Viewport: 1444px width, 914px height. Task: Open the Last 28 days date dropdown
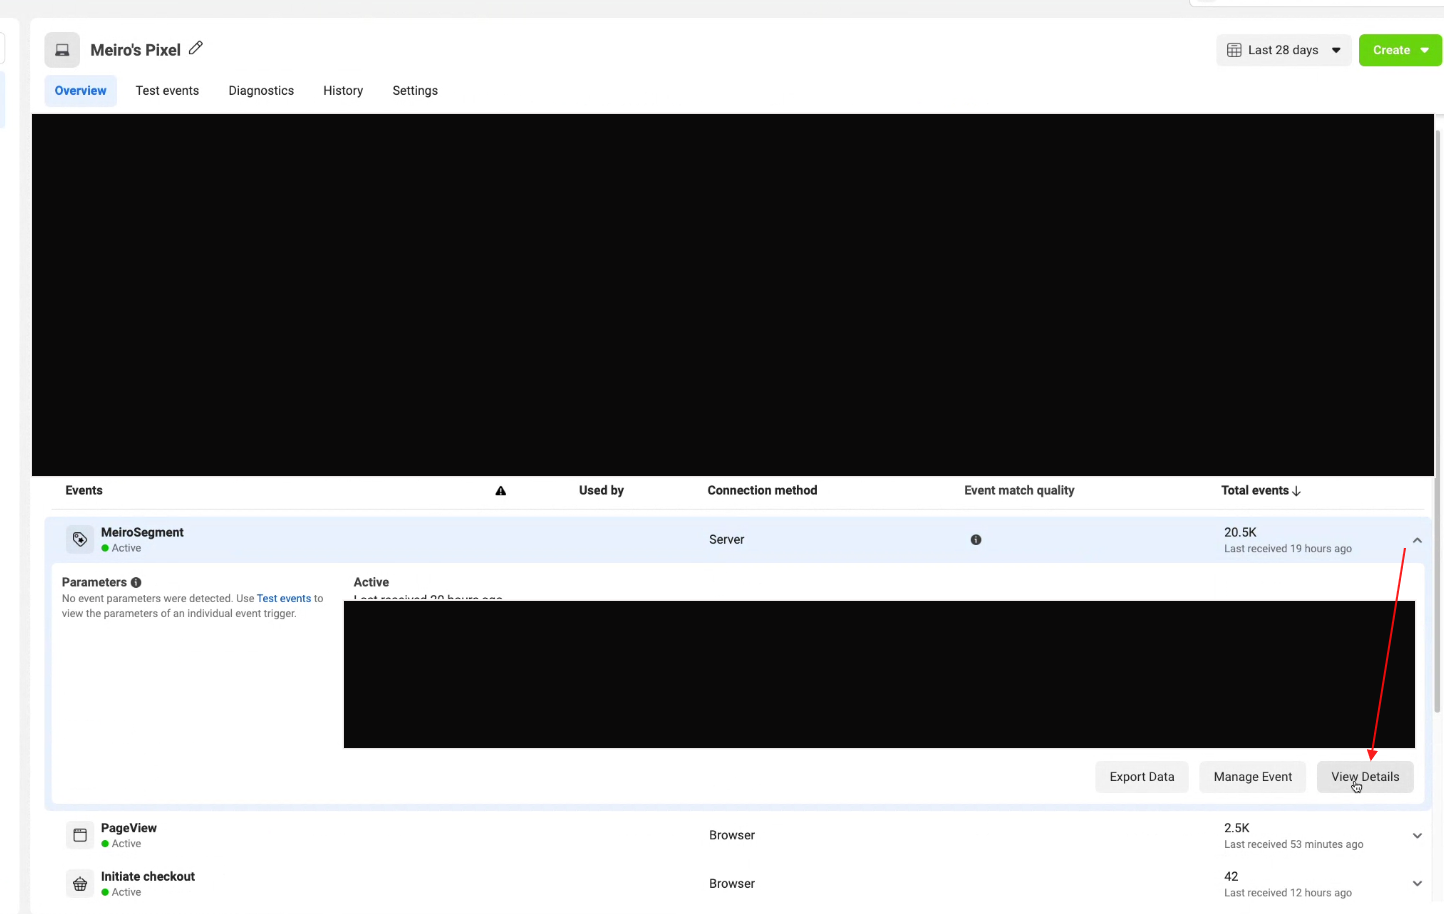[x=1284, y=50]
